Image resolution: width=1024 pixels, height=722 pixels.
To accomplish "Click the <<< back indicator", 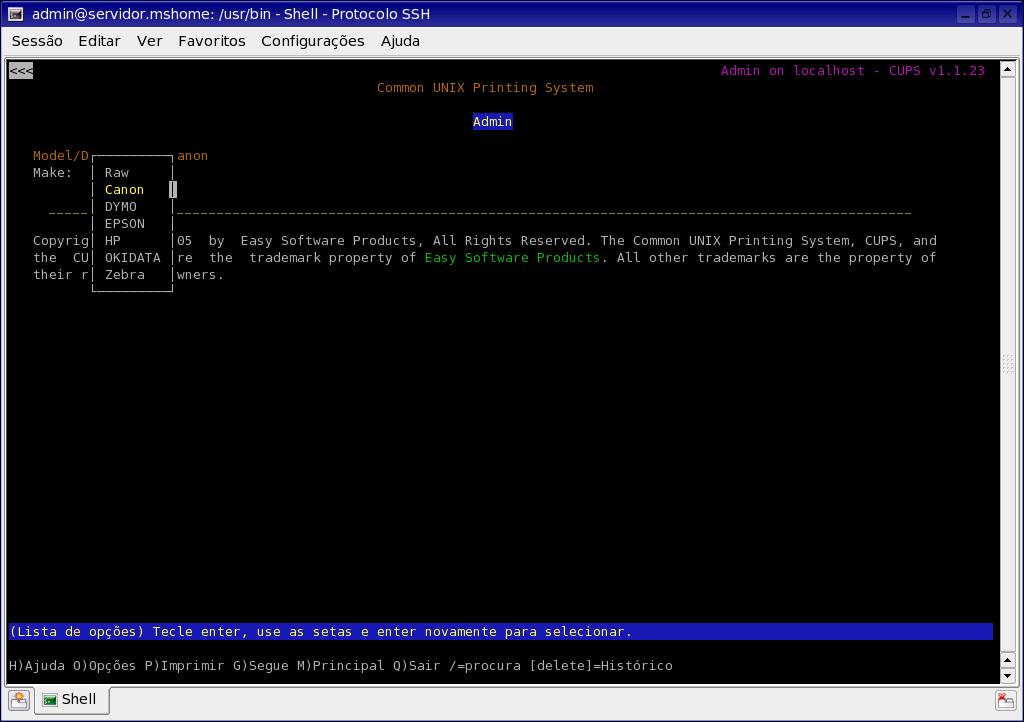I will (21, 71).
